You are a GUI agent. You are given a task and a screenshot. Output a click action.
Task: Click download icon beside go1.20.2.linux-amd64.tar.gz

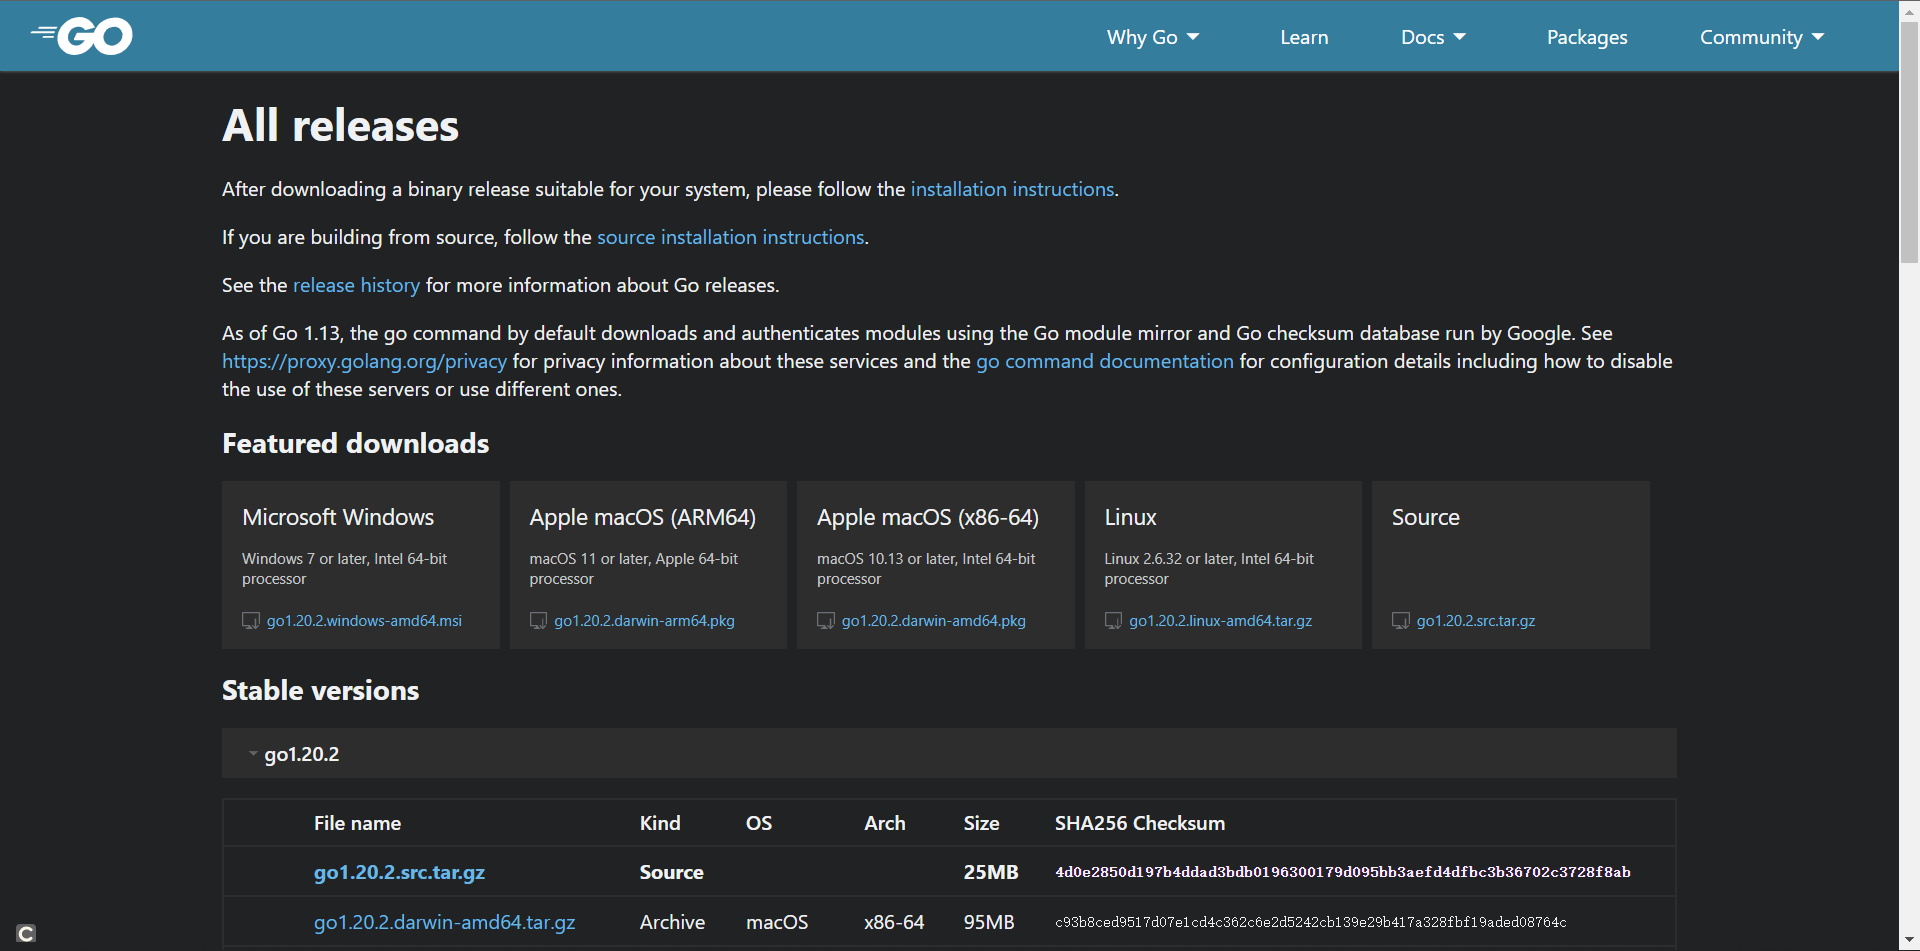pos(1113,621)
